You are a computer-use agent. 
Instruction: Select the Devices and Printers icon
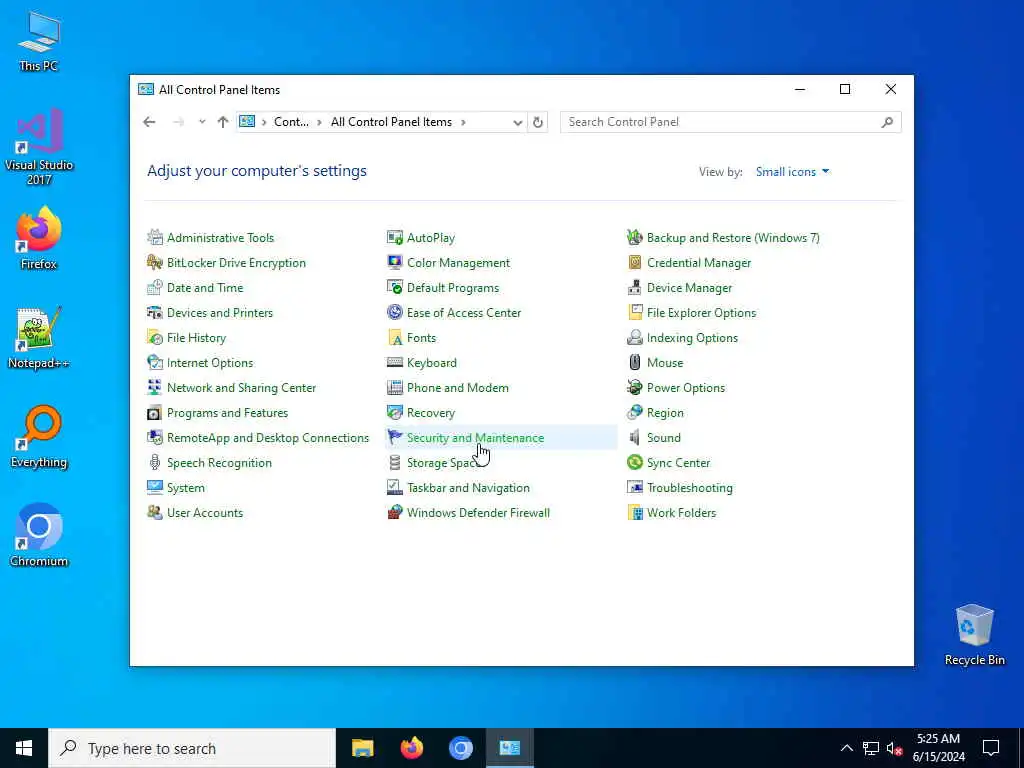pos(155,313)
